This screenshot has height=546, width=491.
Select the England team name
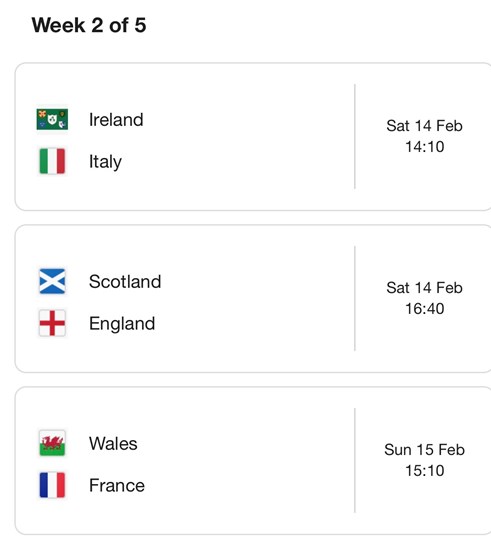pos(122,324)
